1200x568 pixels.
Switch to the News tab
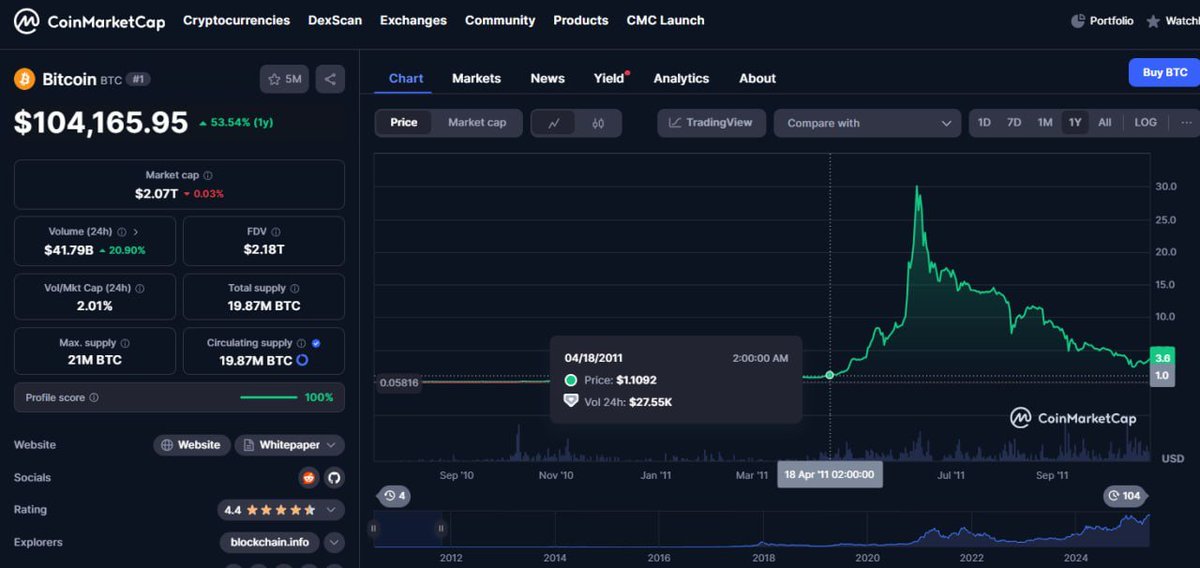click(547, 78)
